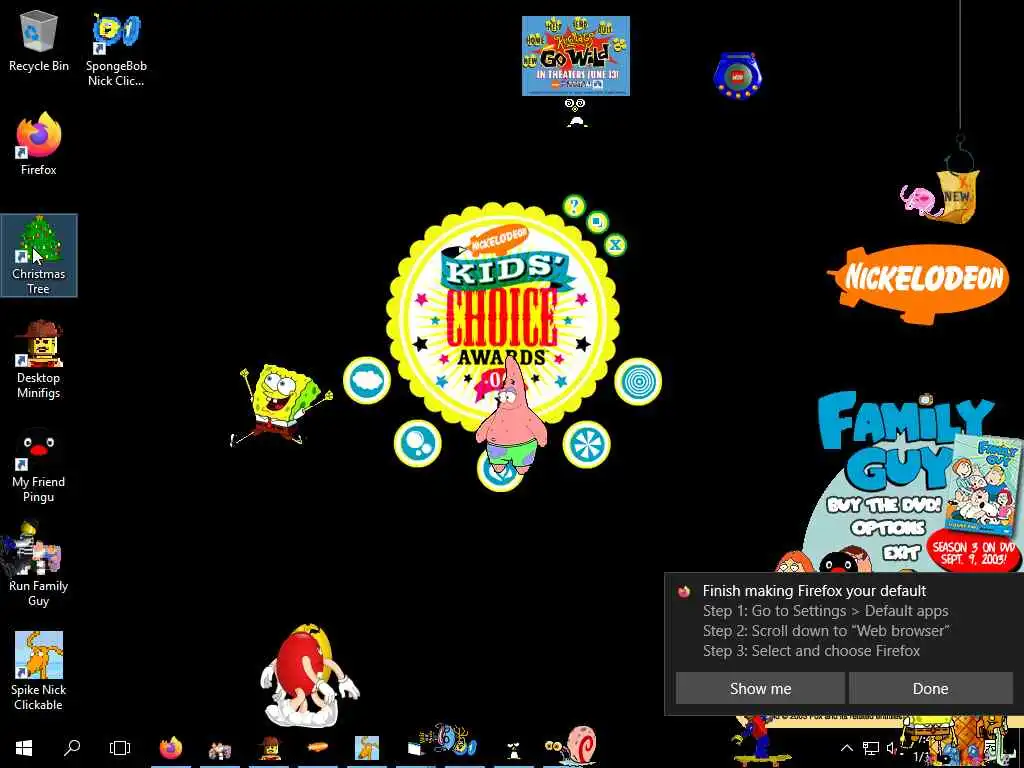
Task: Click the blue LEGO gadget desktop toy
Action: pyautogui.click(x=738, y=76)
